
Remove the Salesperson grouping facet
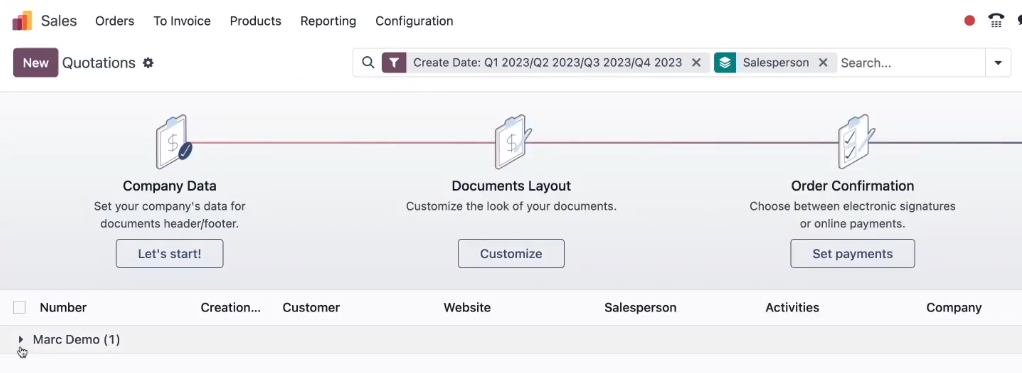pyautogui.click(x=823, y=63)
